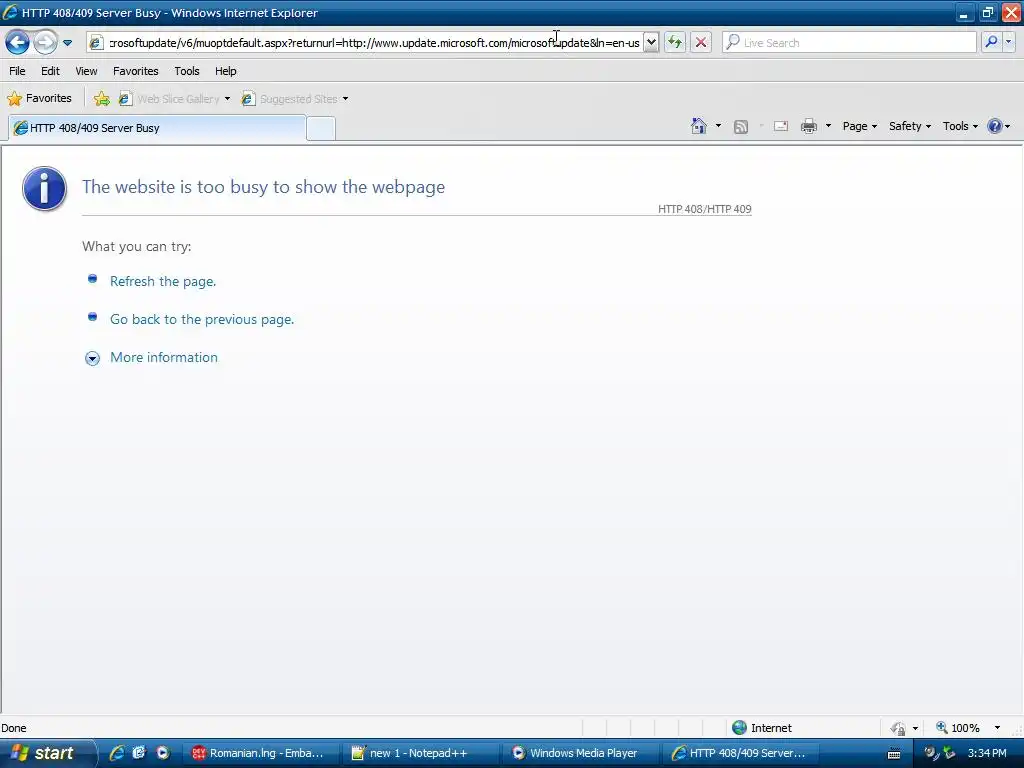Open the Help menu

click(x=226, y=71)
